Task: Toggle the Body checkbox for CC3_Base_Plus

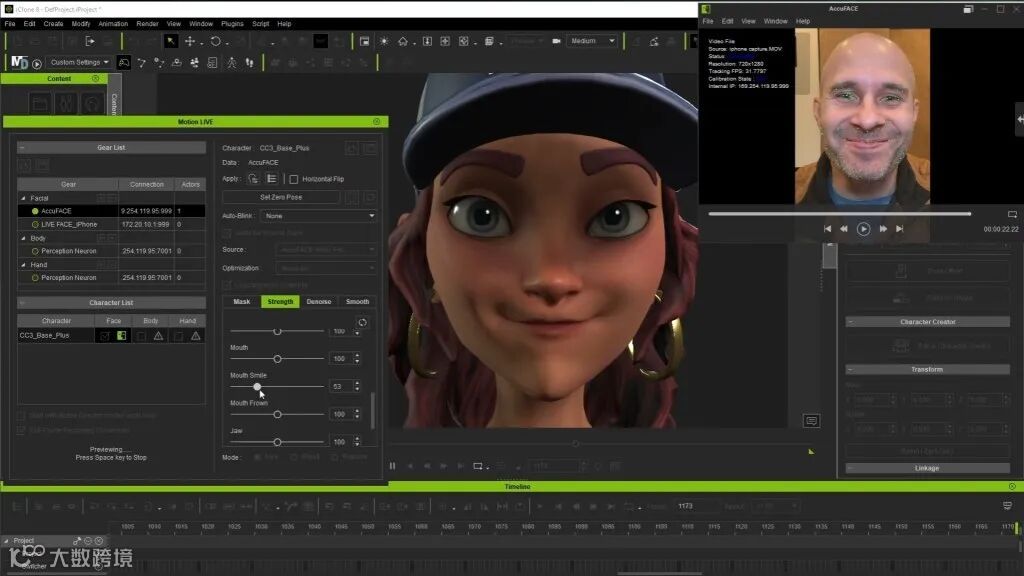Action: tap(141, 336)
